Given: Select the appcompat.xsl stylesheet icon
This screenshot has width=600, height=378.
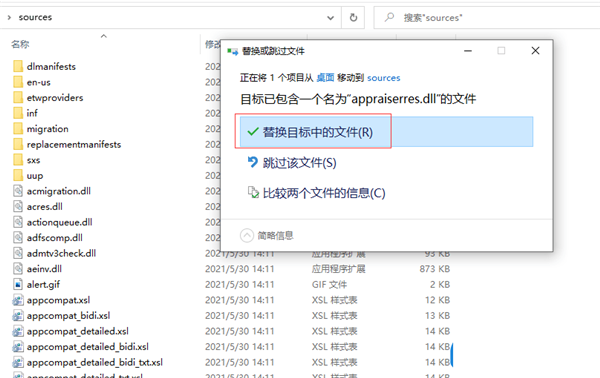Looking at the screenshot, I should [18, 300].
